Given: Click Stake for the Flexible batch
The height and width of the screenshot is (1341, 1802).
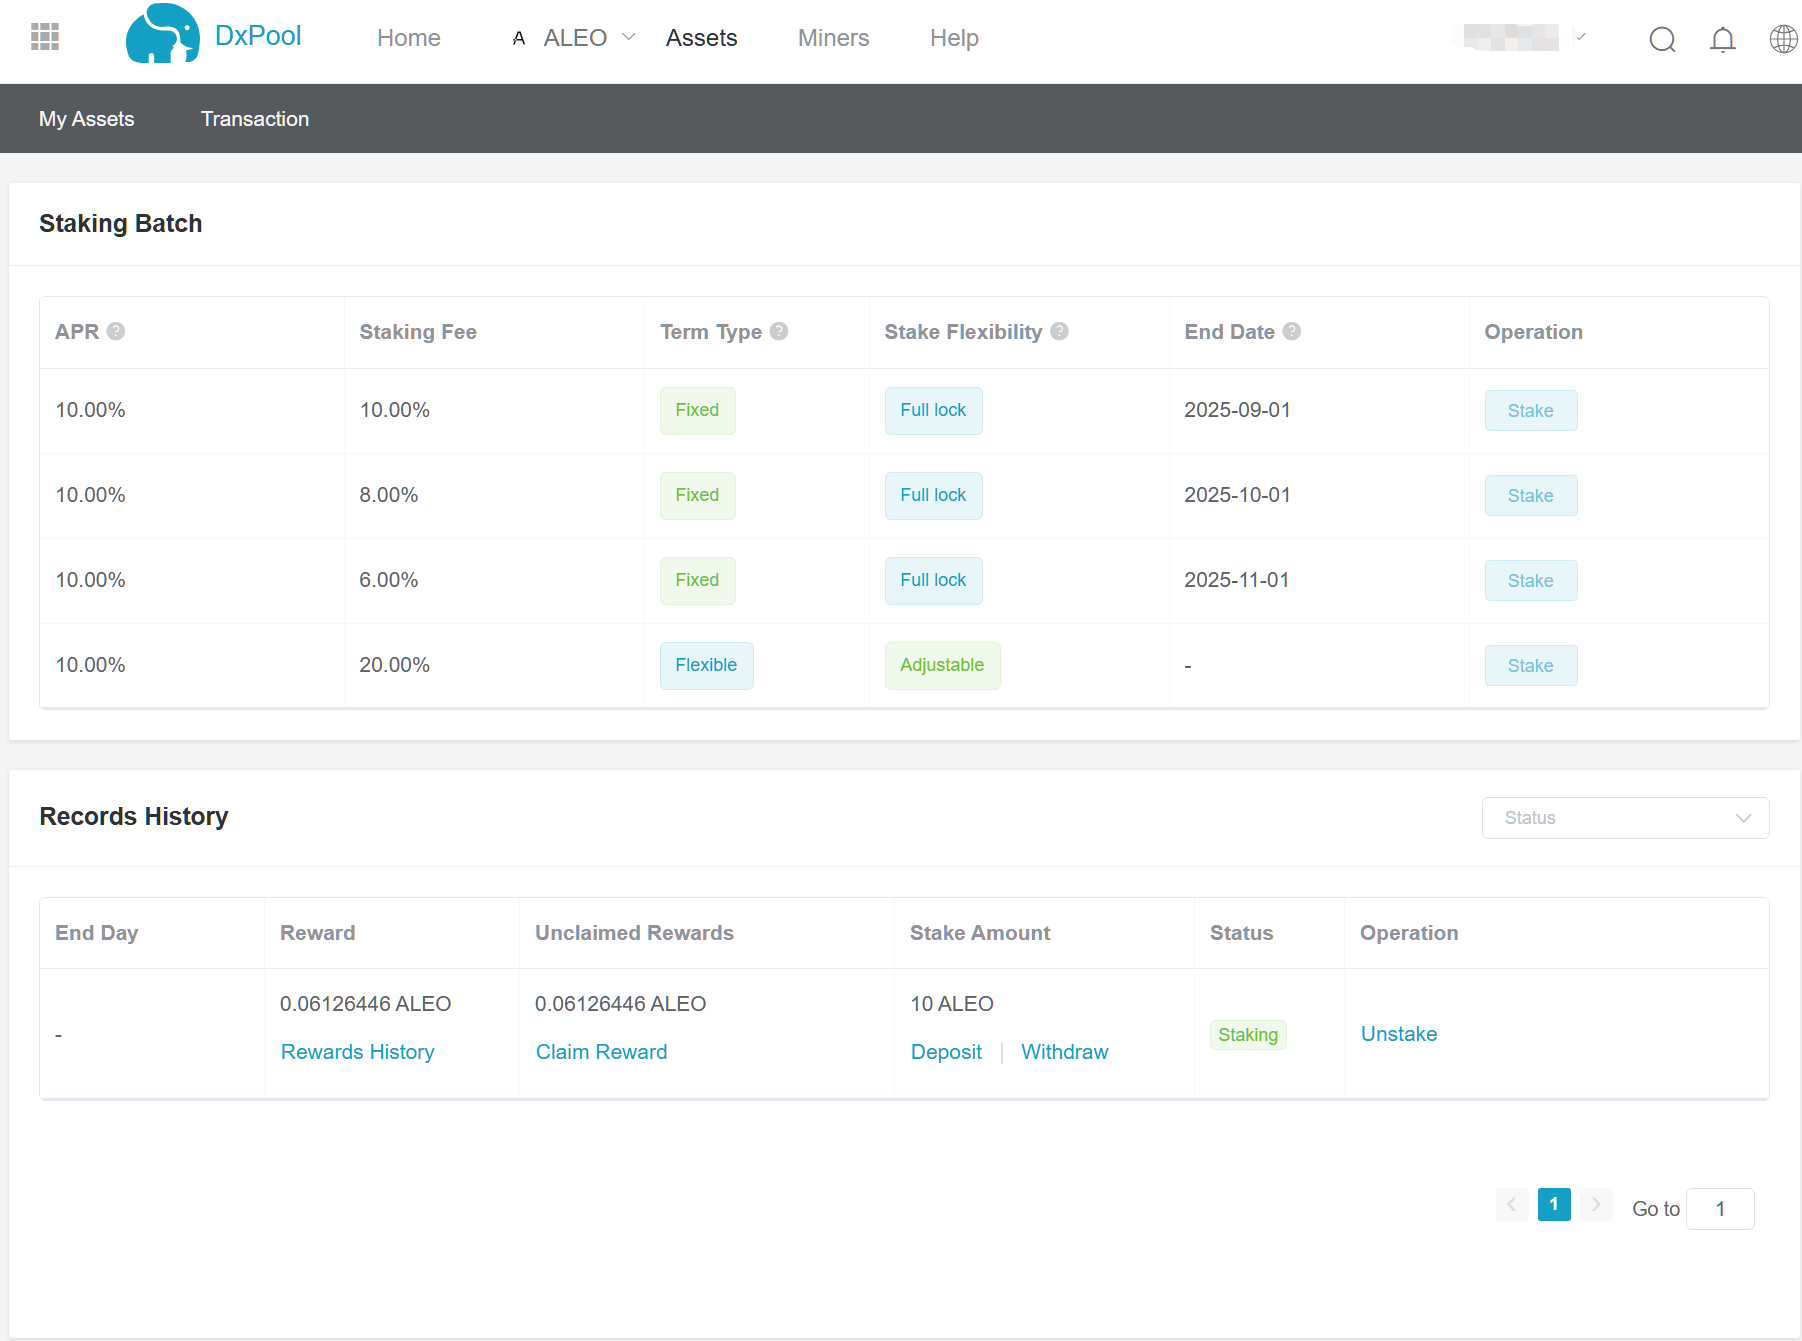Looking at the screenshot, I should (x=1530, y=666).
